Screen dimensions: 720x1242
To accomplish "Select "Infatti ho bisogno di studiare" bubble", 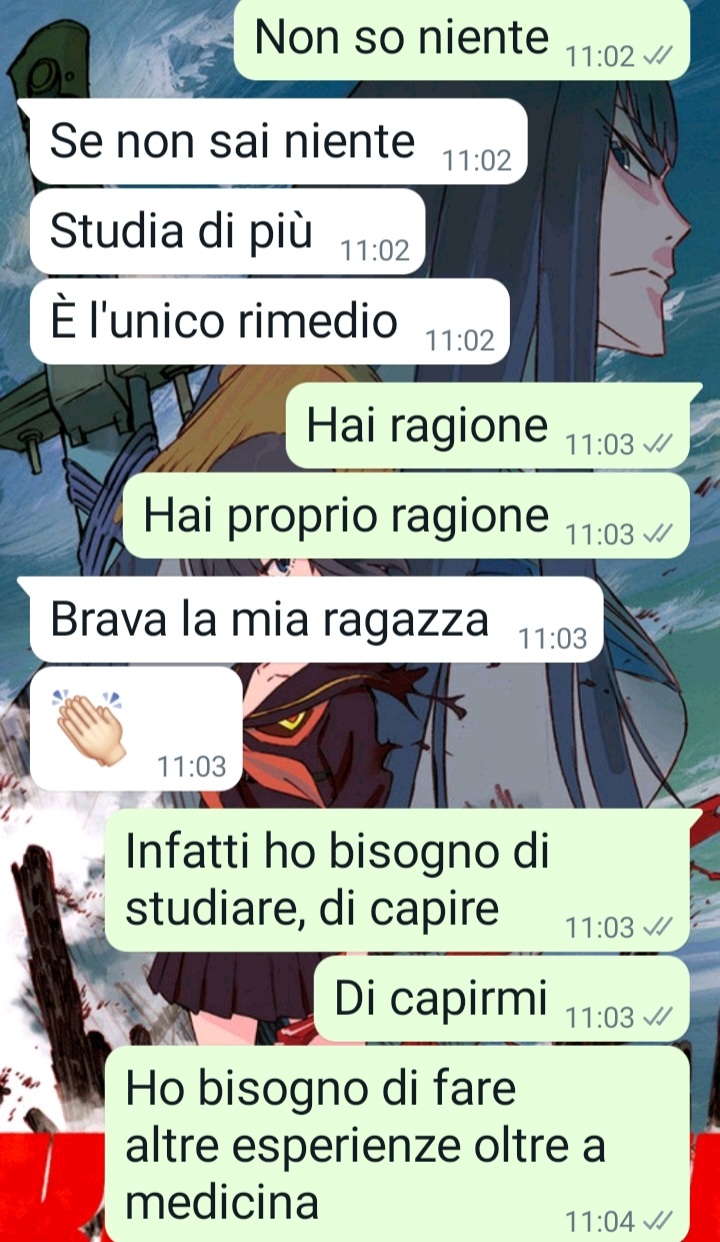I will click(x=397, y=881).
